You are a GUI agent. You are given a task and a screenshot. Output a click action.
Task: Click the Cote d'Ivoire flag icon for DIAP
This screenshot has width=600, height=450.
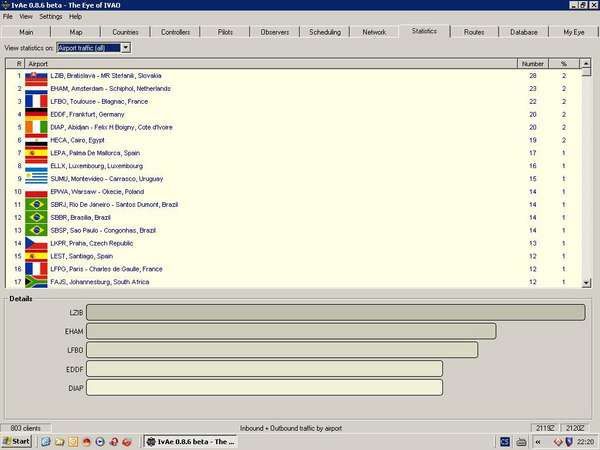pos(36,127)
